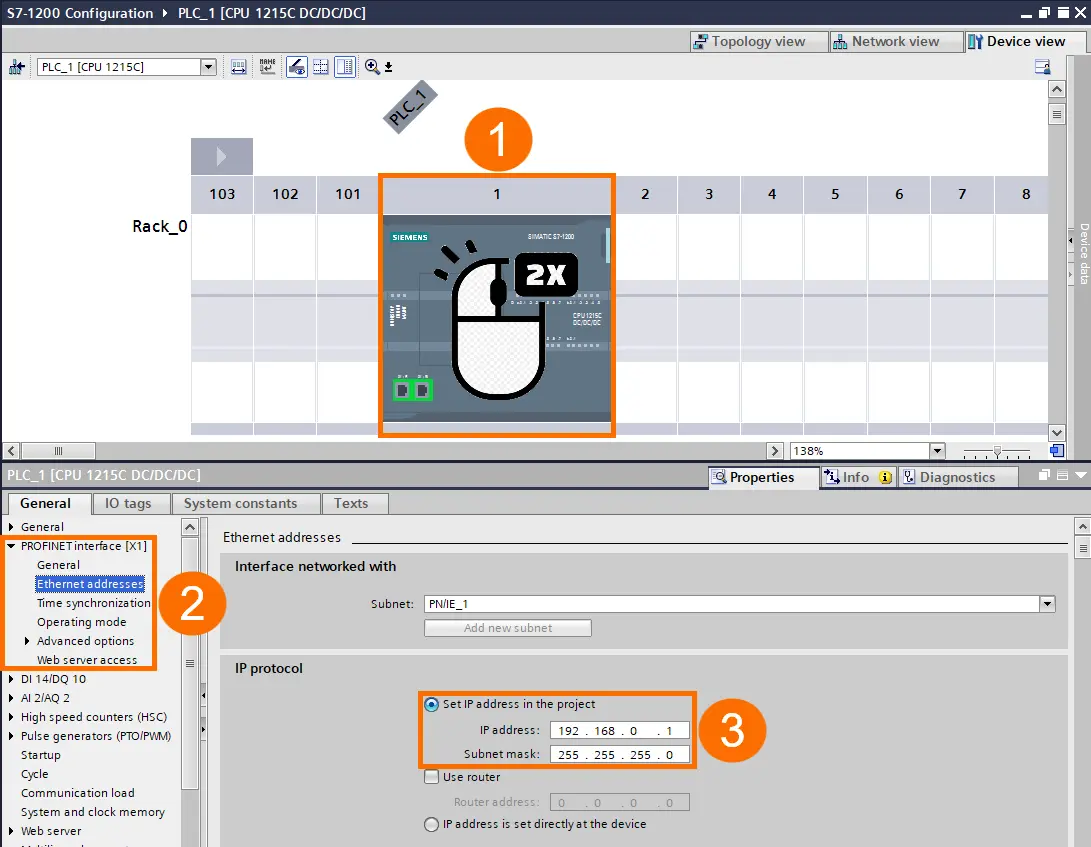
Task: Open the Subnet PN/IE_1 dropdown
Action: click(x=1047, y=604)
